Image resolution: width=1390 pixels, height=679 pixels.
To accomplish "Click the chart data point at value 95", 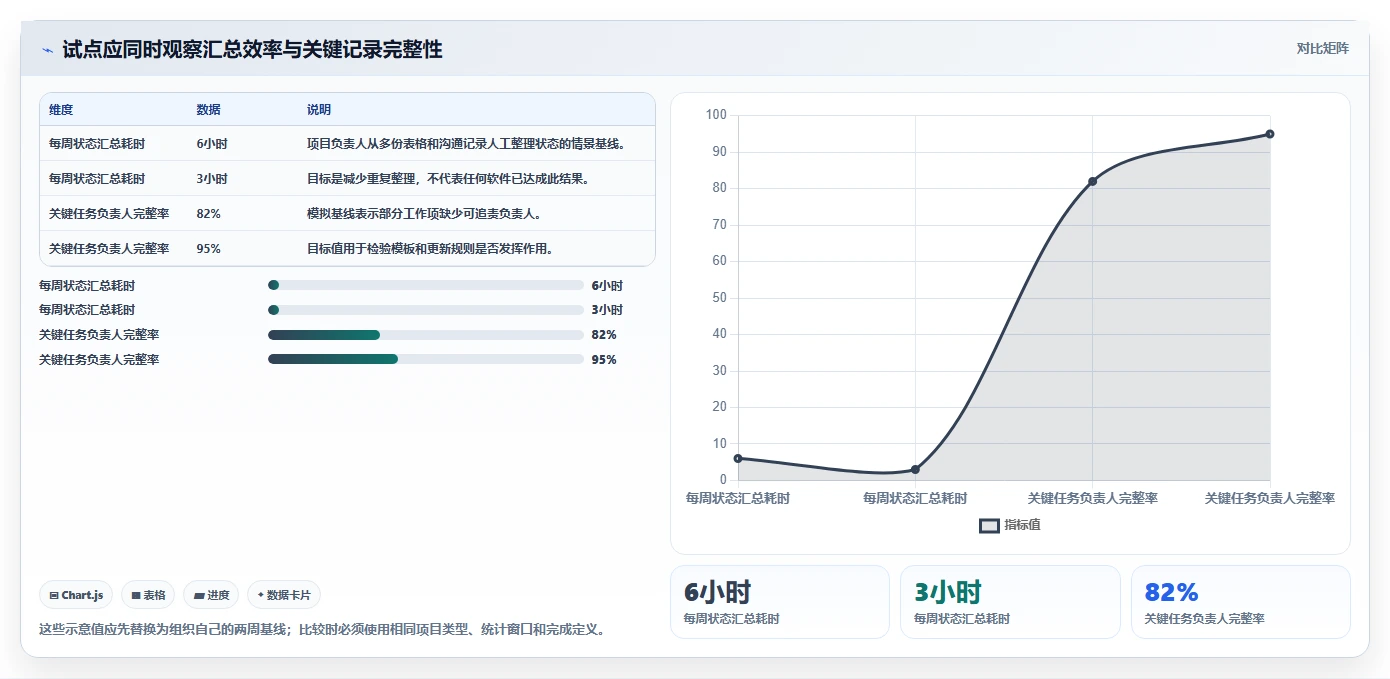I will pos(1270,134).
